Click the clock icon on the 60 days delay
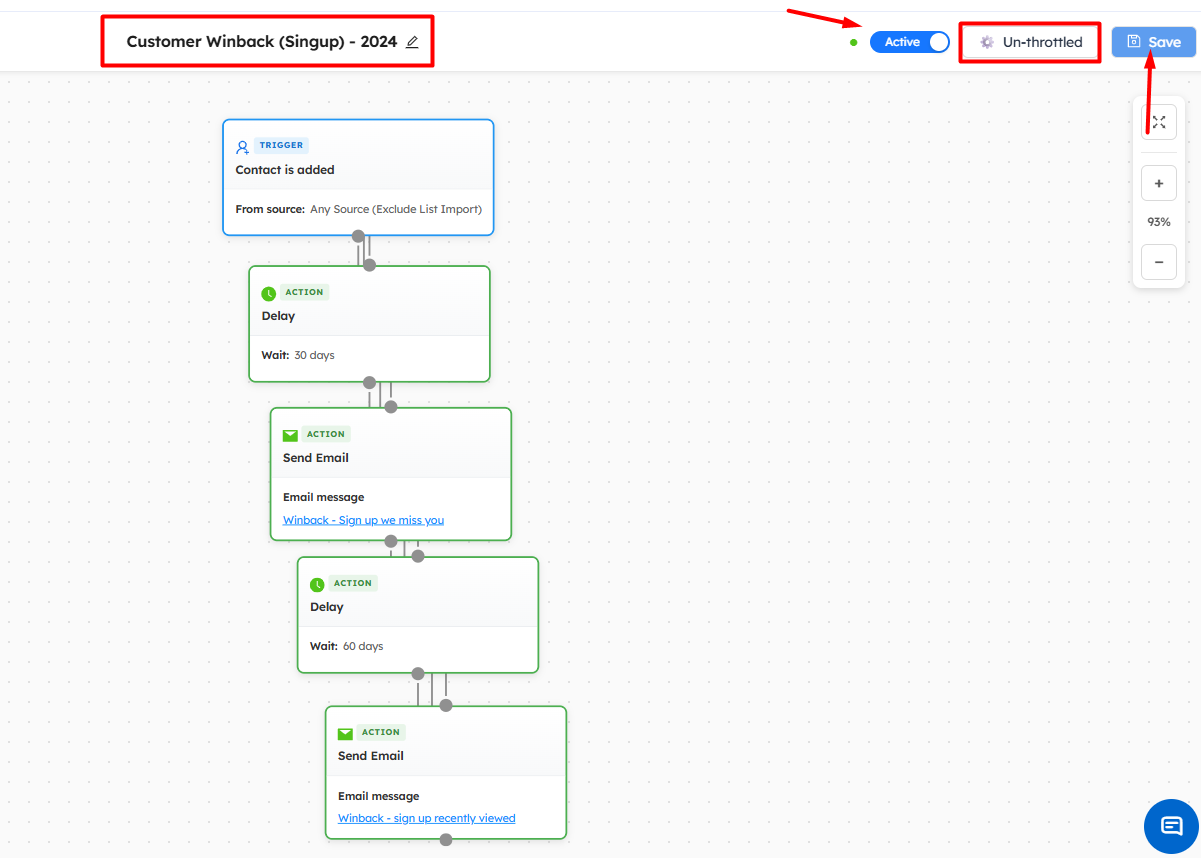Viewport: 1201px width, 858px height. pyautogui.click(x=317, y=584)
